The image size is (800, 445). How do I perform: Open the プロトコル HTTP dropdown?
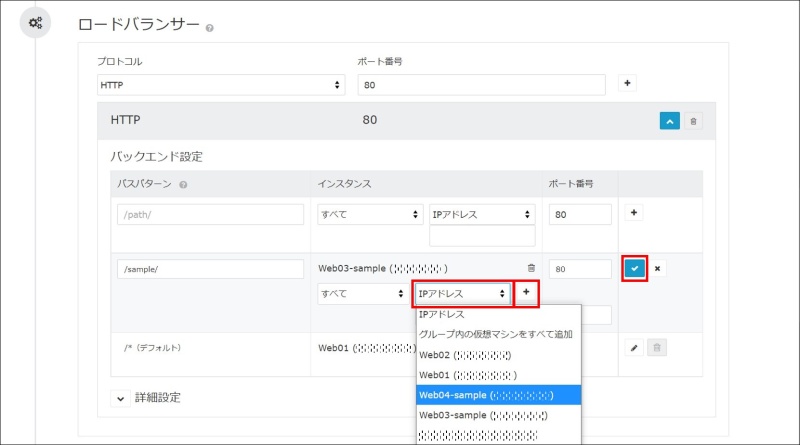(x=221, y=85)
